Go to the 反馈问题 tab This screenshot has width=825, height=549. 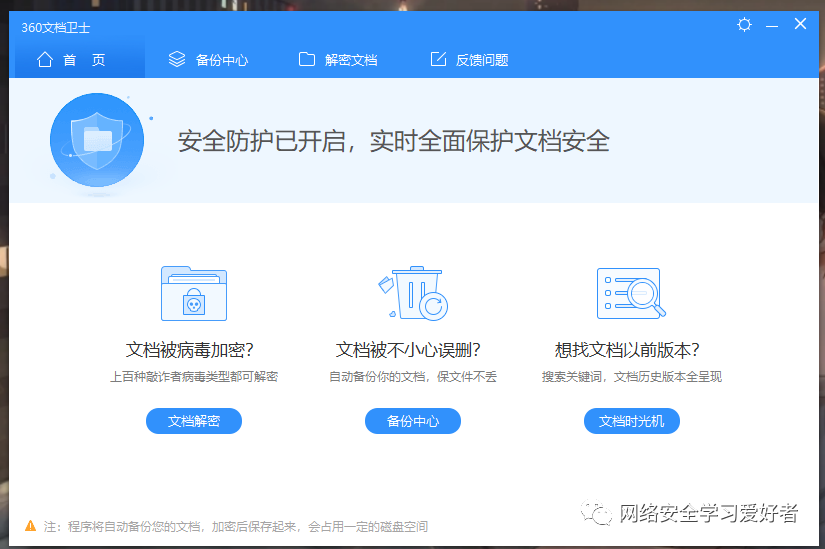click(469, 59)
